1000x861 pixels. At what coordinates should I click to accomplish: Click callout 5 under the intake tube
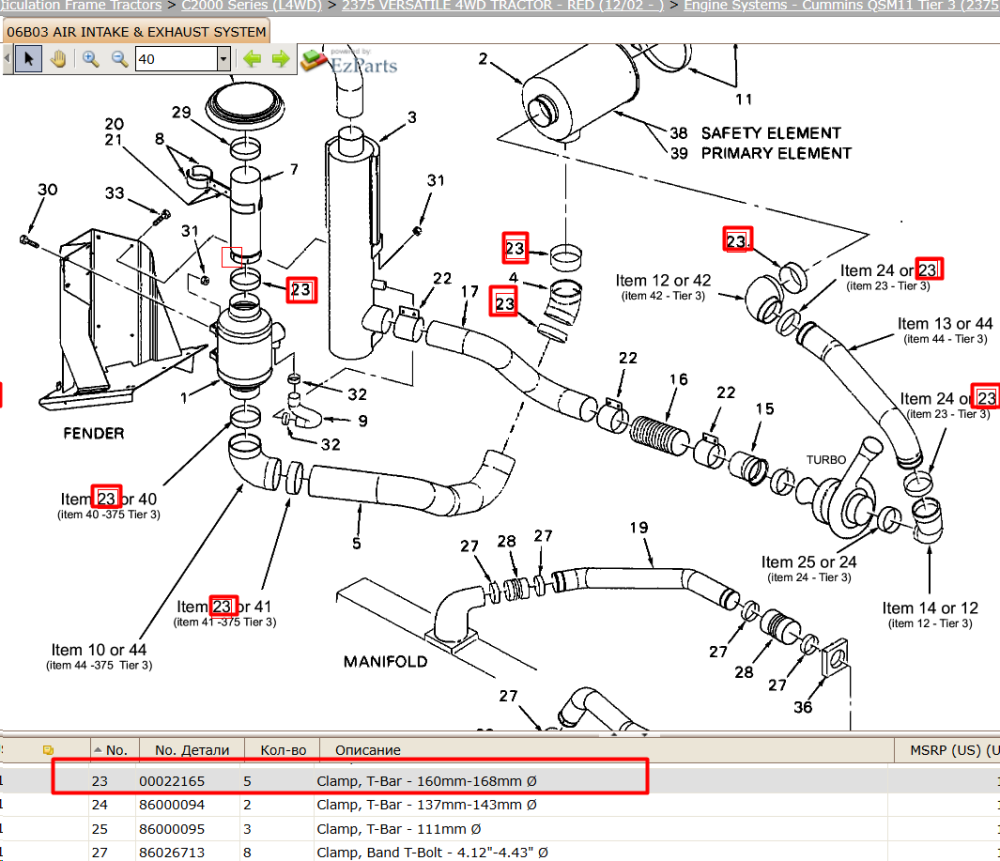pos(357,543)
